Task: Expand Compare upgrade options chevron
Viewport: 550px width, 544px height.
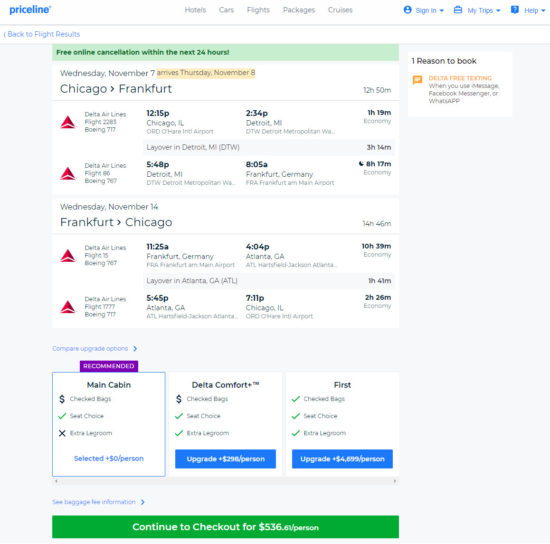Action: tap(135, 349)
